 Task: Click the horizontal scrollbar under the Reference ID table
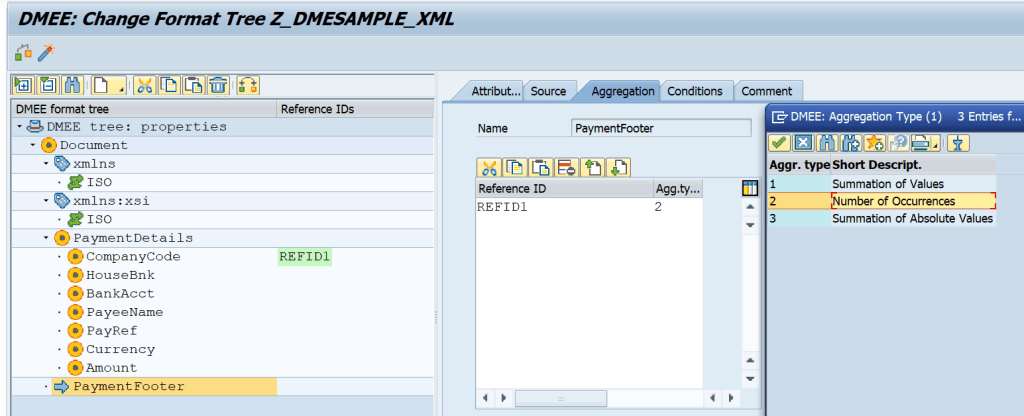[561, 398]
